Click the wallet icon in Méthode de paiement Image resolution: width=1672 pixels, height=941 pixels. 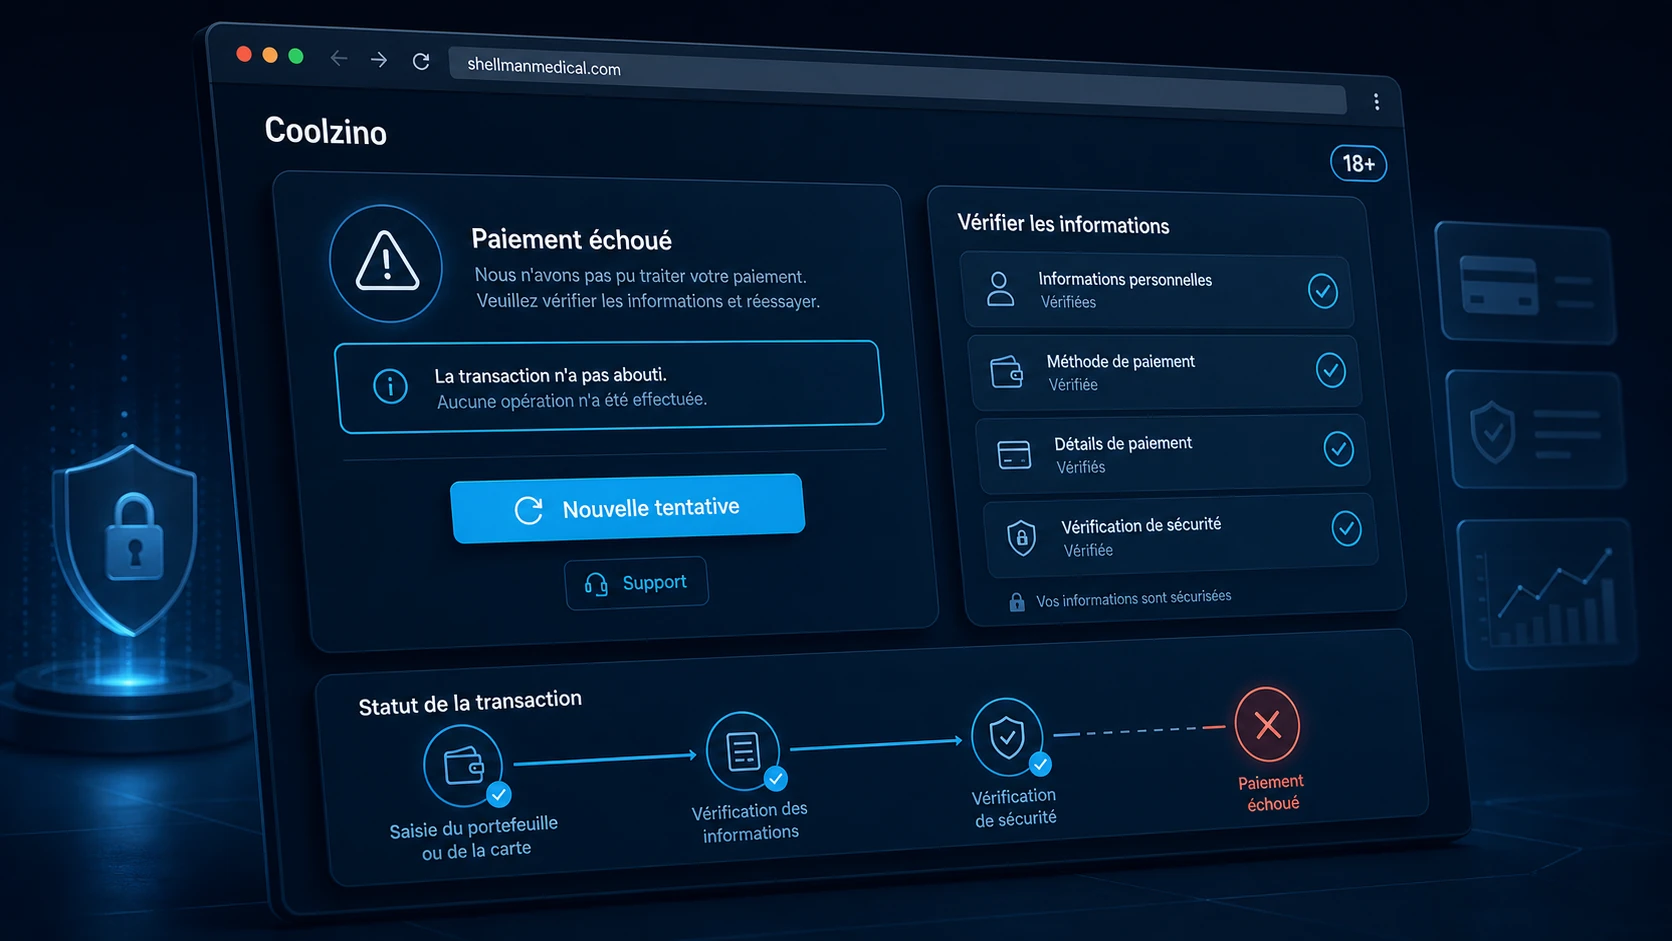coord(1007,372)
